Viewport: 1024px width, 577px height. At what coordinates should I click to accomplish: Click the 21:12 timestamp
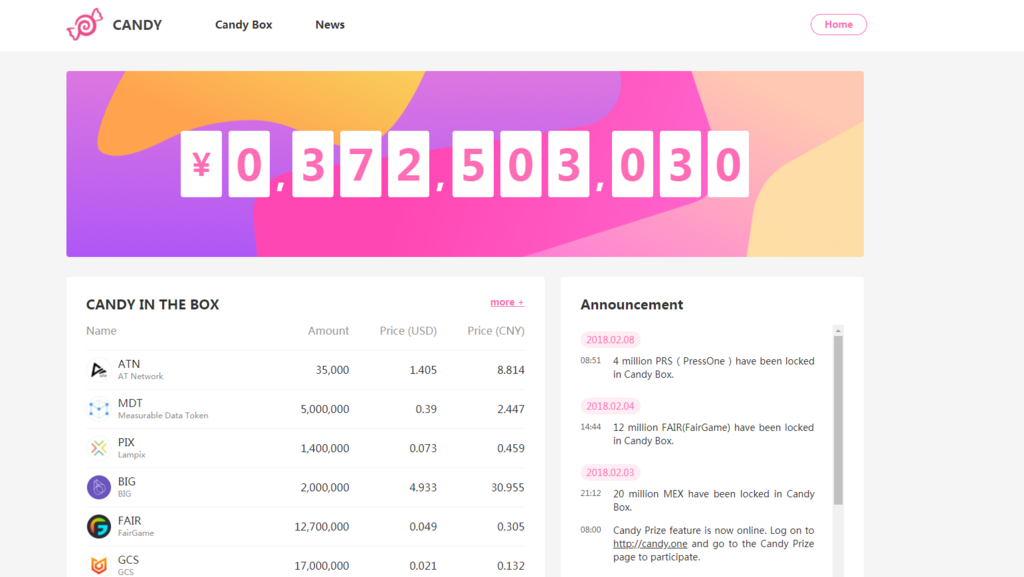pos(590,493)
